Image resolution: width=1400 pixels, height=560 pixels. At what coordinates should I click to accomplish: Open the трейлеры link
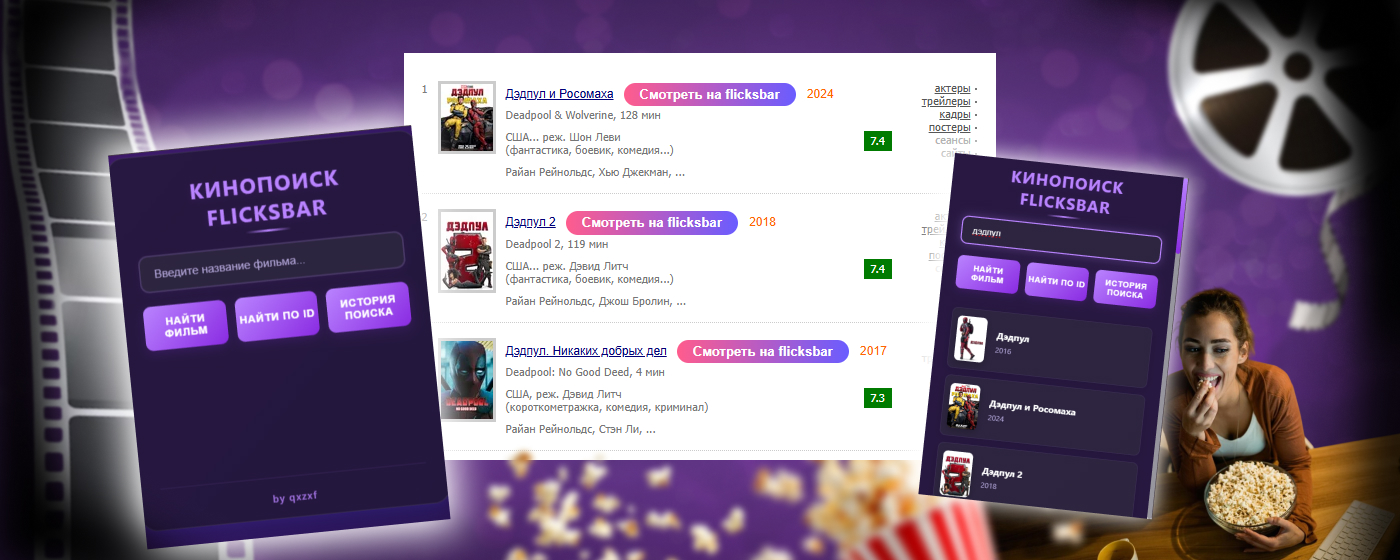[x=945, y=102]
